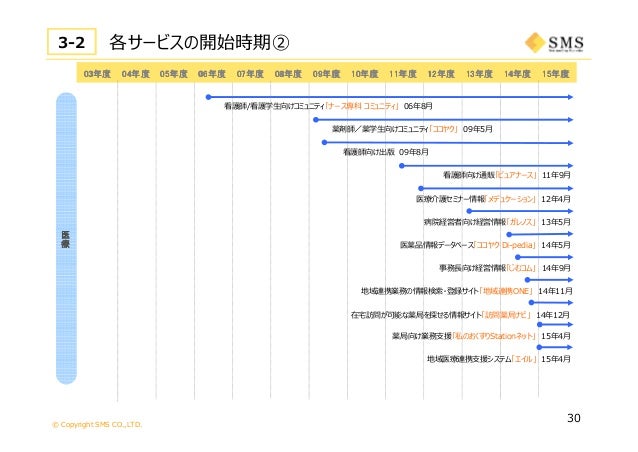
Task: Click the text 医療介護セミナー情報
Action: tap(450, 199)
